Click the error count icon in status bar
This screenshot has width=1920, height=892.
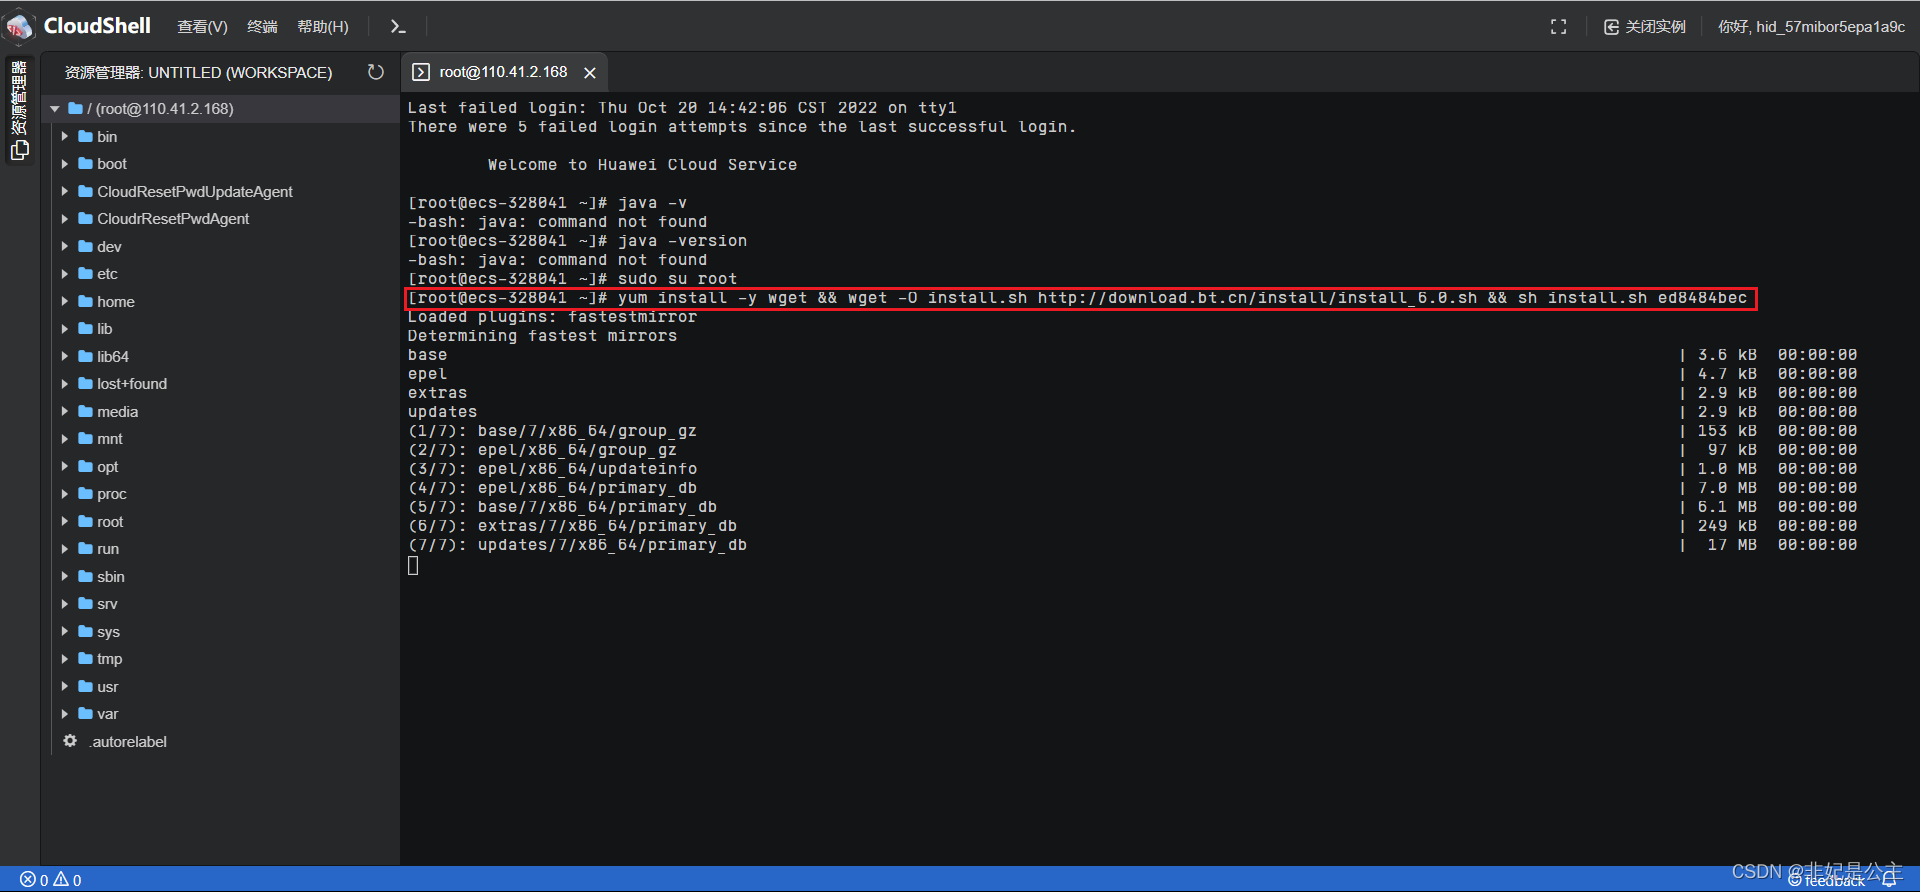[28, 880]
